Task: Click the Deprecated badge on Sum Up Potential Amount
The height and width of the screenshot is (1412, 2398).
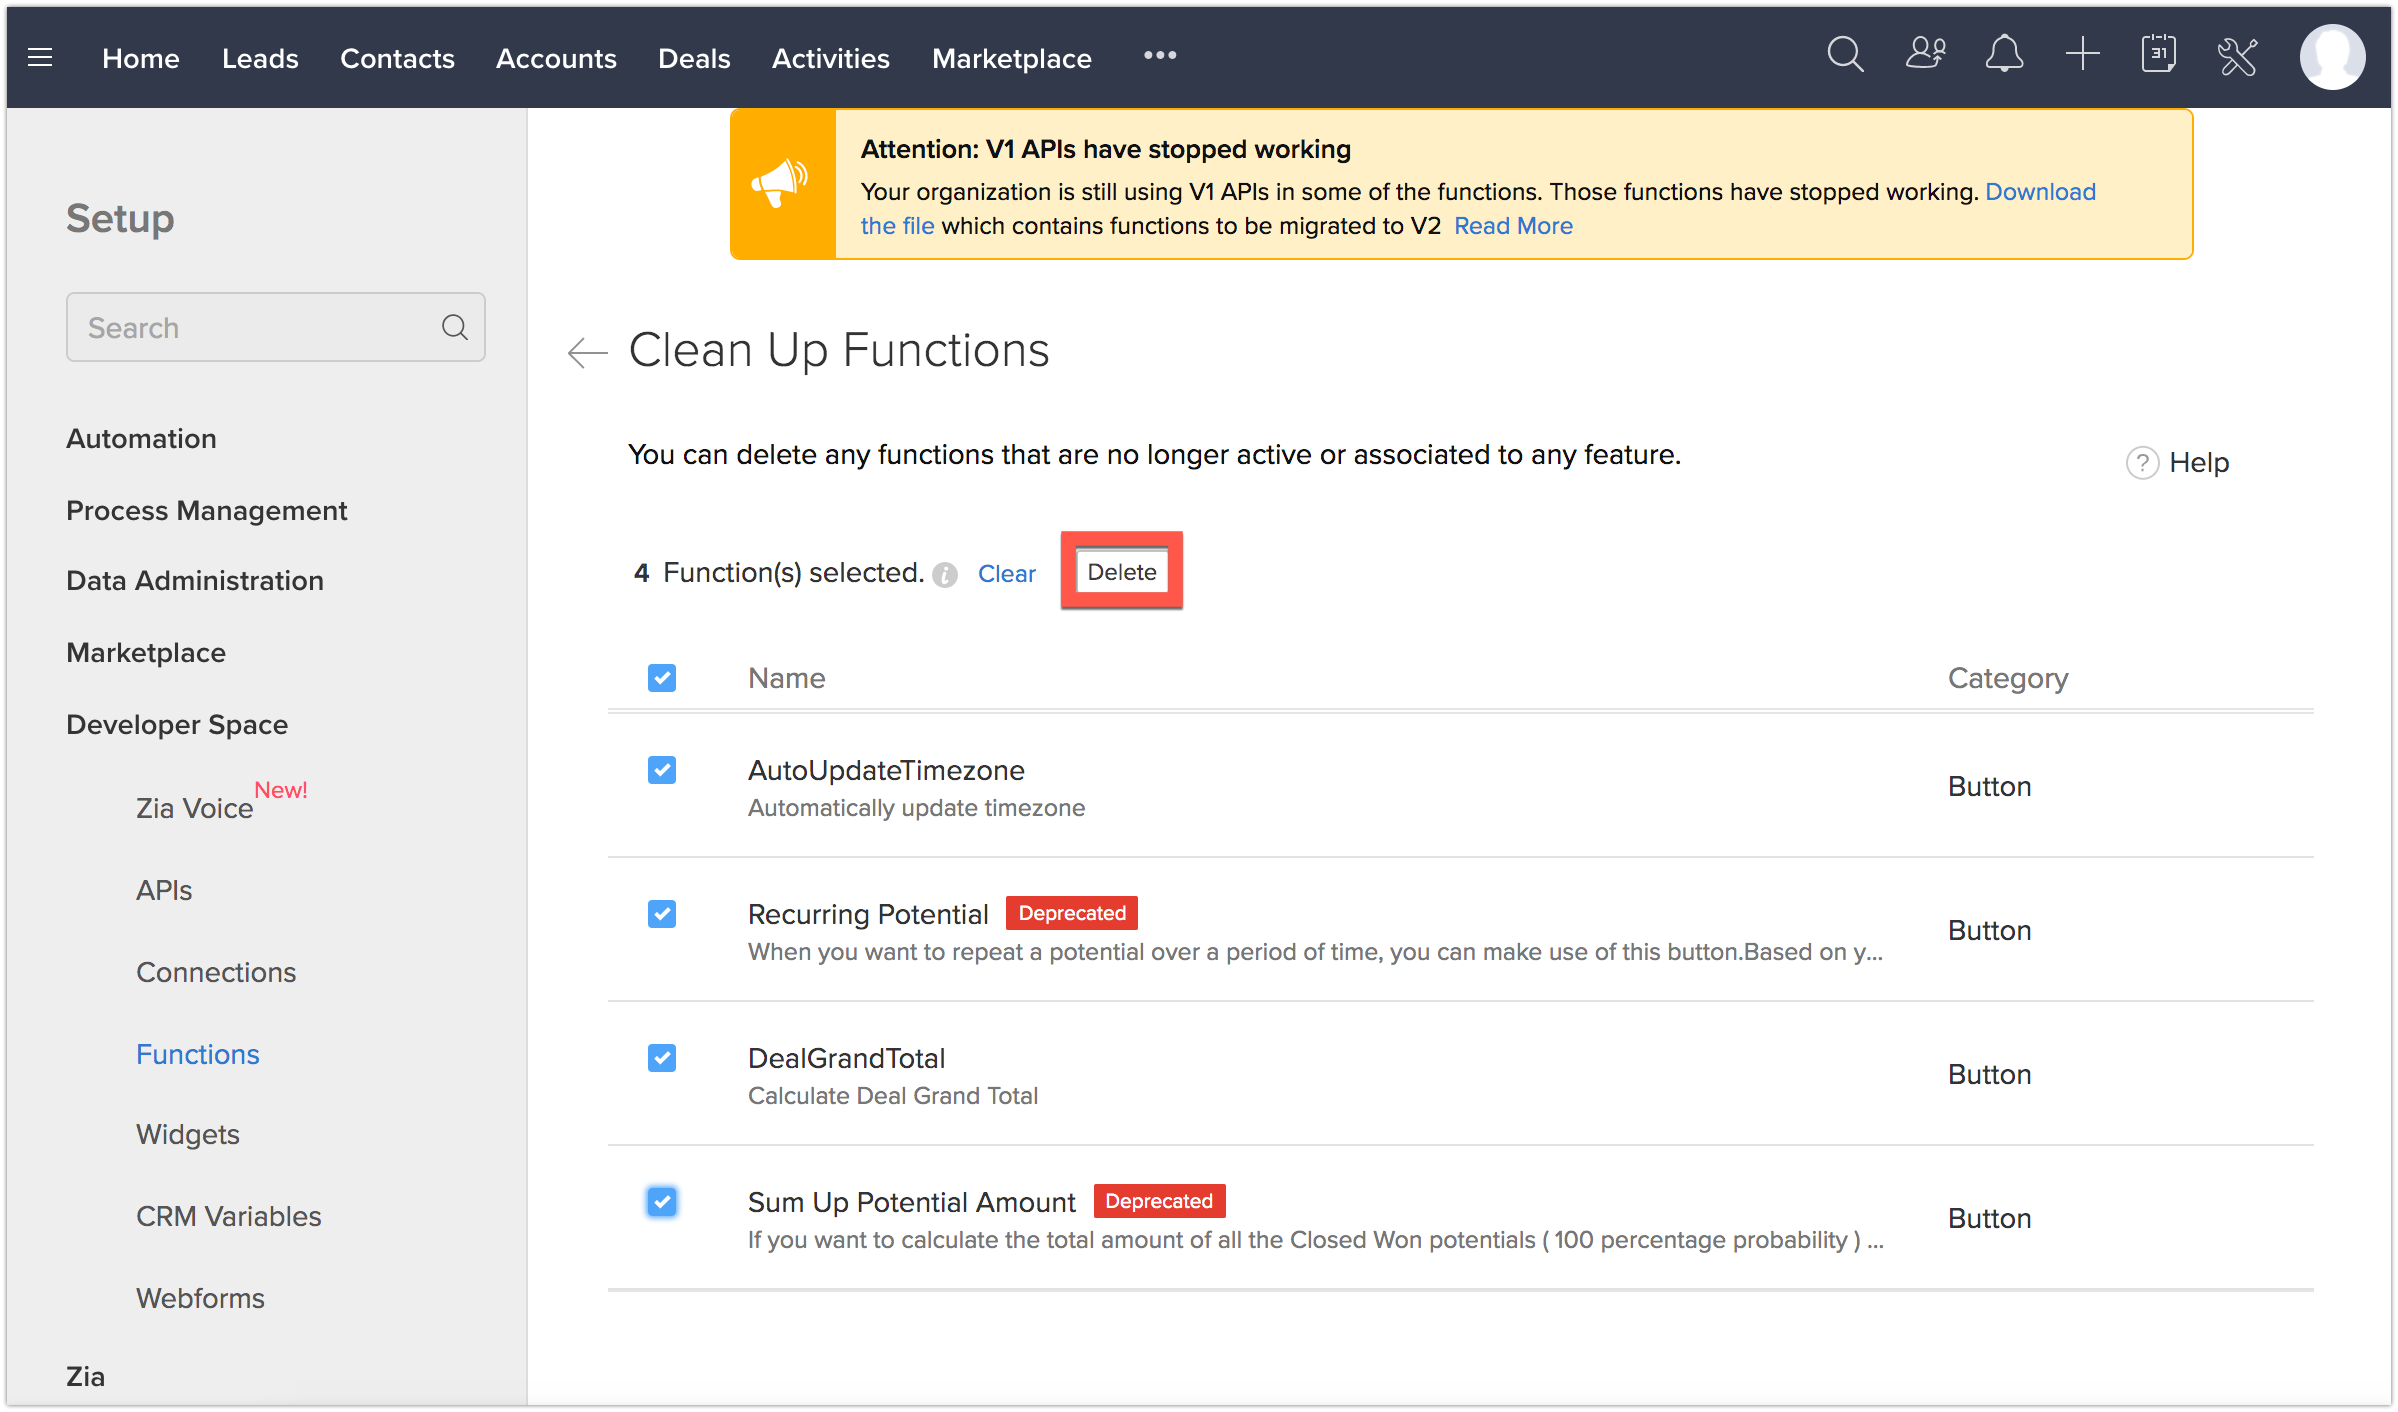Action: coord(1159,1201)
